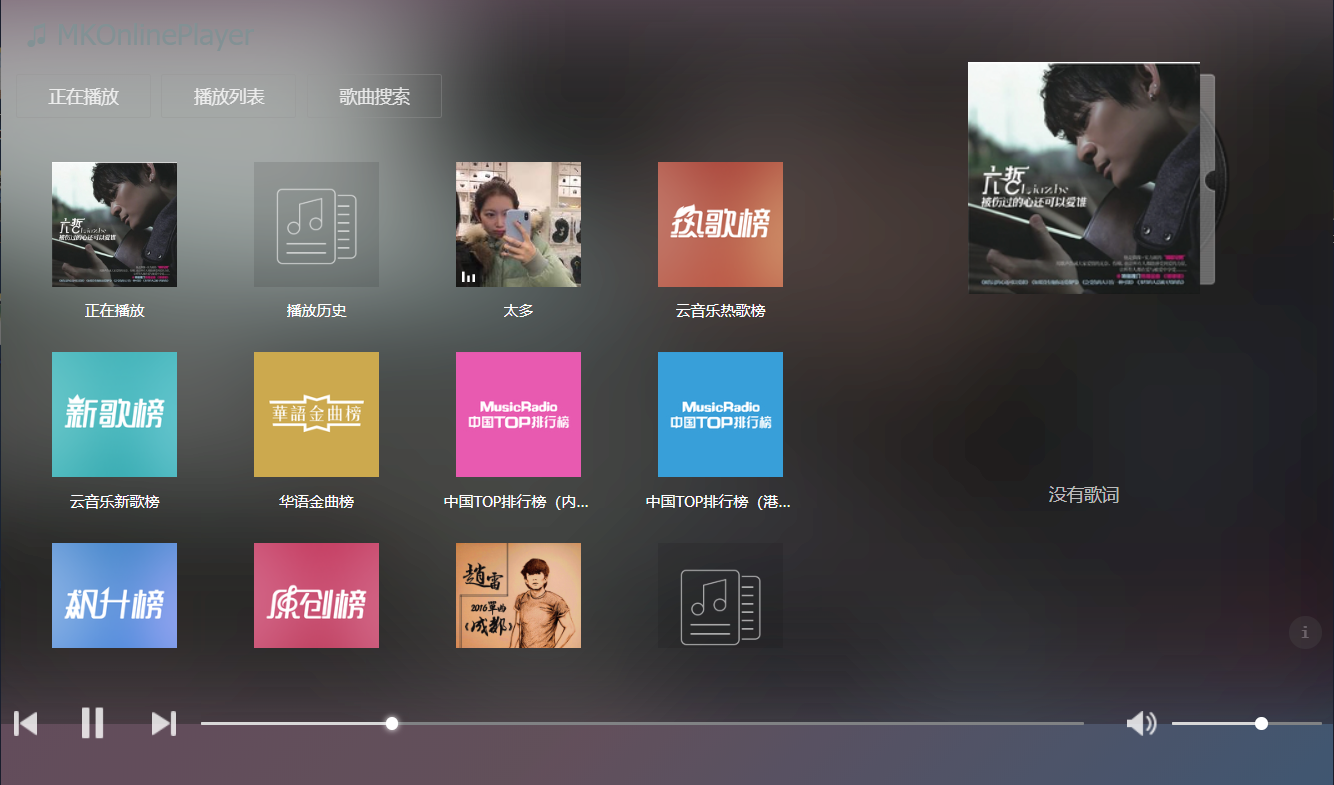Viewport: 1334px width, 785px height.
Task: Open the 太多 playlist cover
Action: pos(518,224)
